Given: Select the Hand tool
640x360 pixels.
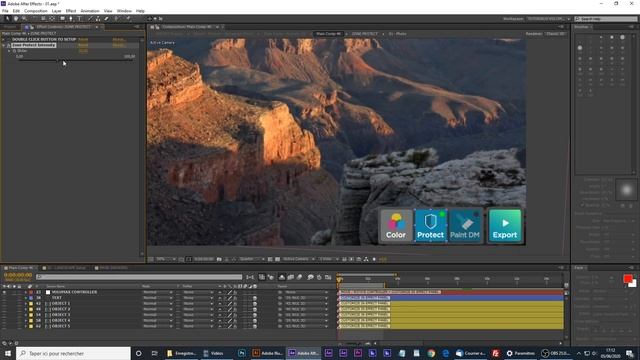Looking at the screenshot, I should click(16, 18).
